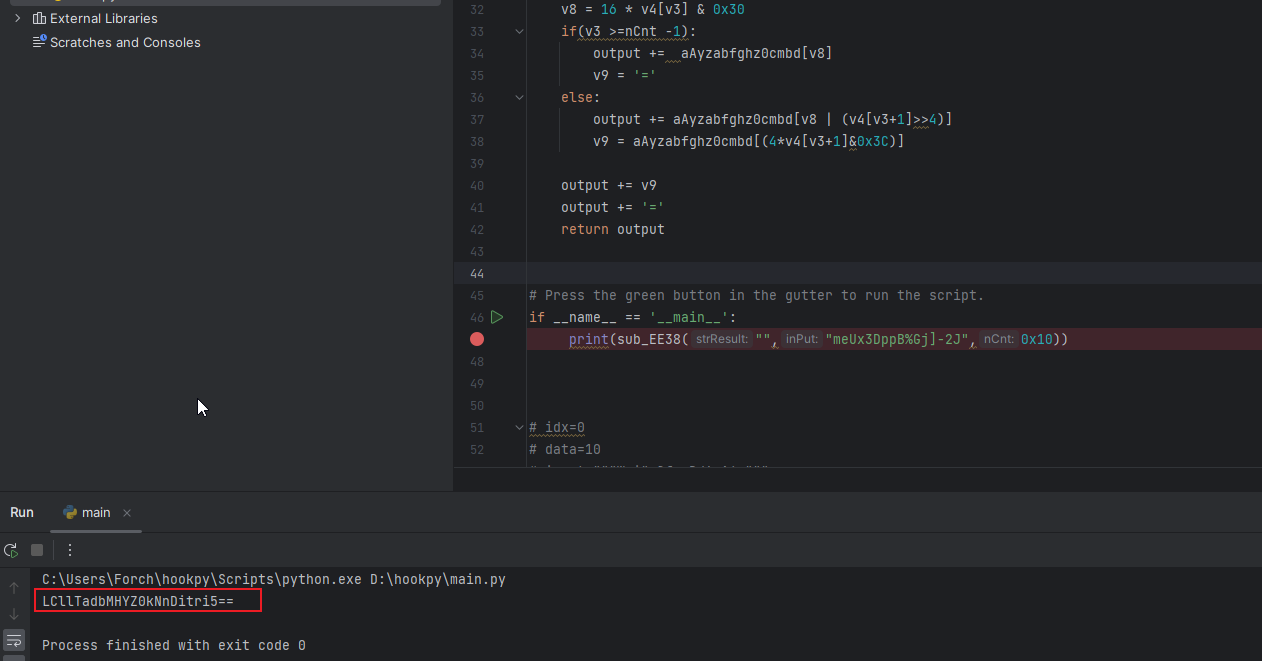Toggle a breakpoint in gutter at line 44
Screen dimensions: 1262x661
(477, 273)
